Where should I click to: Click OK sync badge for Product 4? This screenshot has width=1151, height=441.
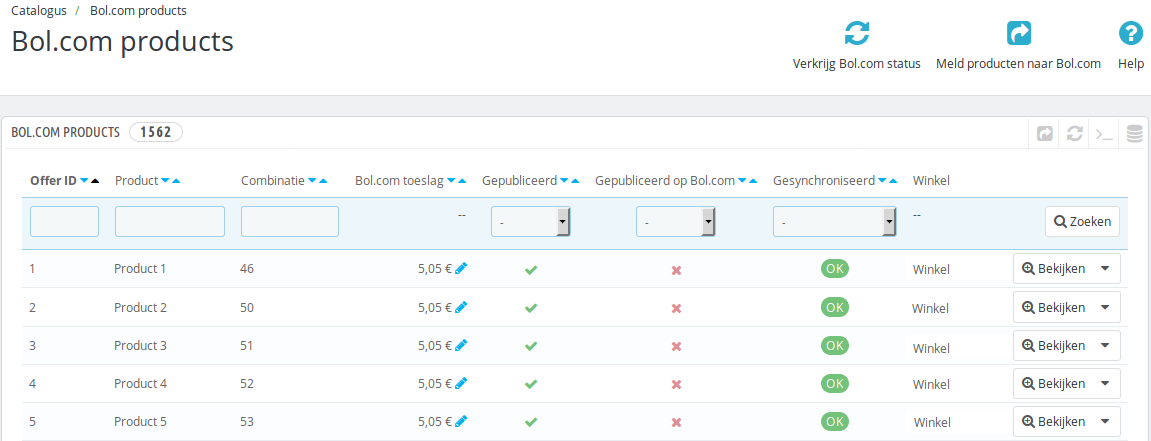click(x=835, y=383)
